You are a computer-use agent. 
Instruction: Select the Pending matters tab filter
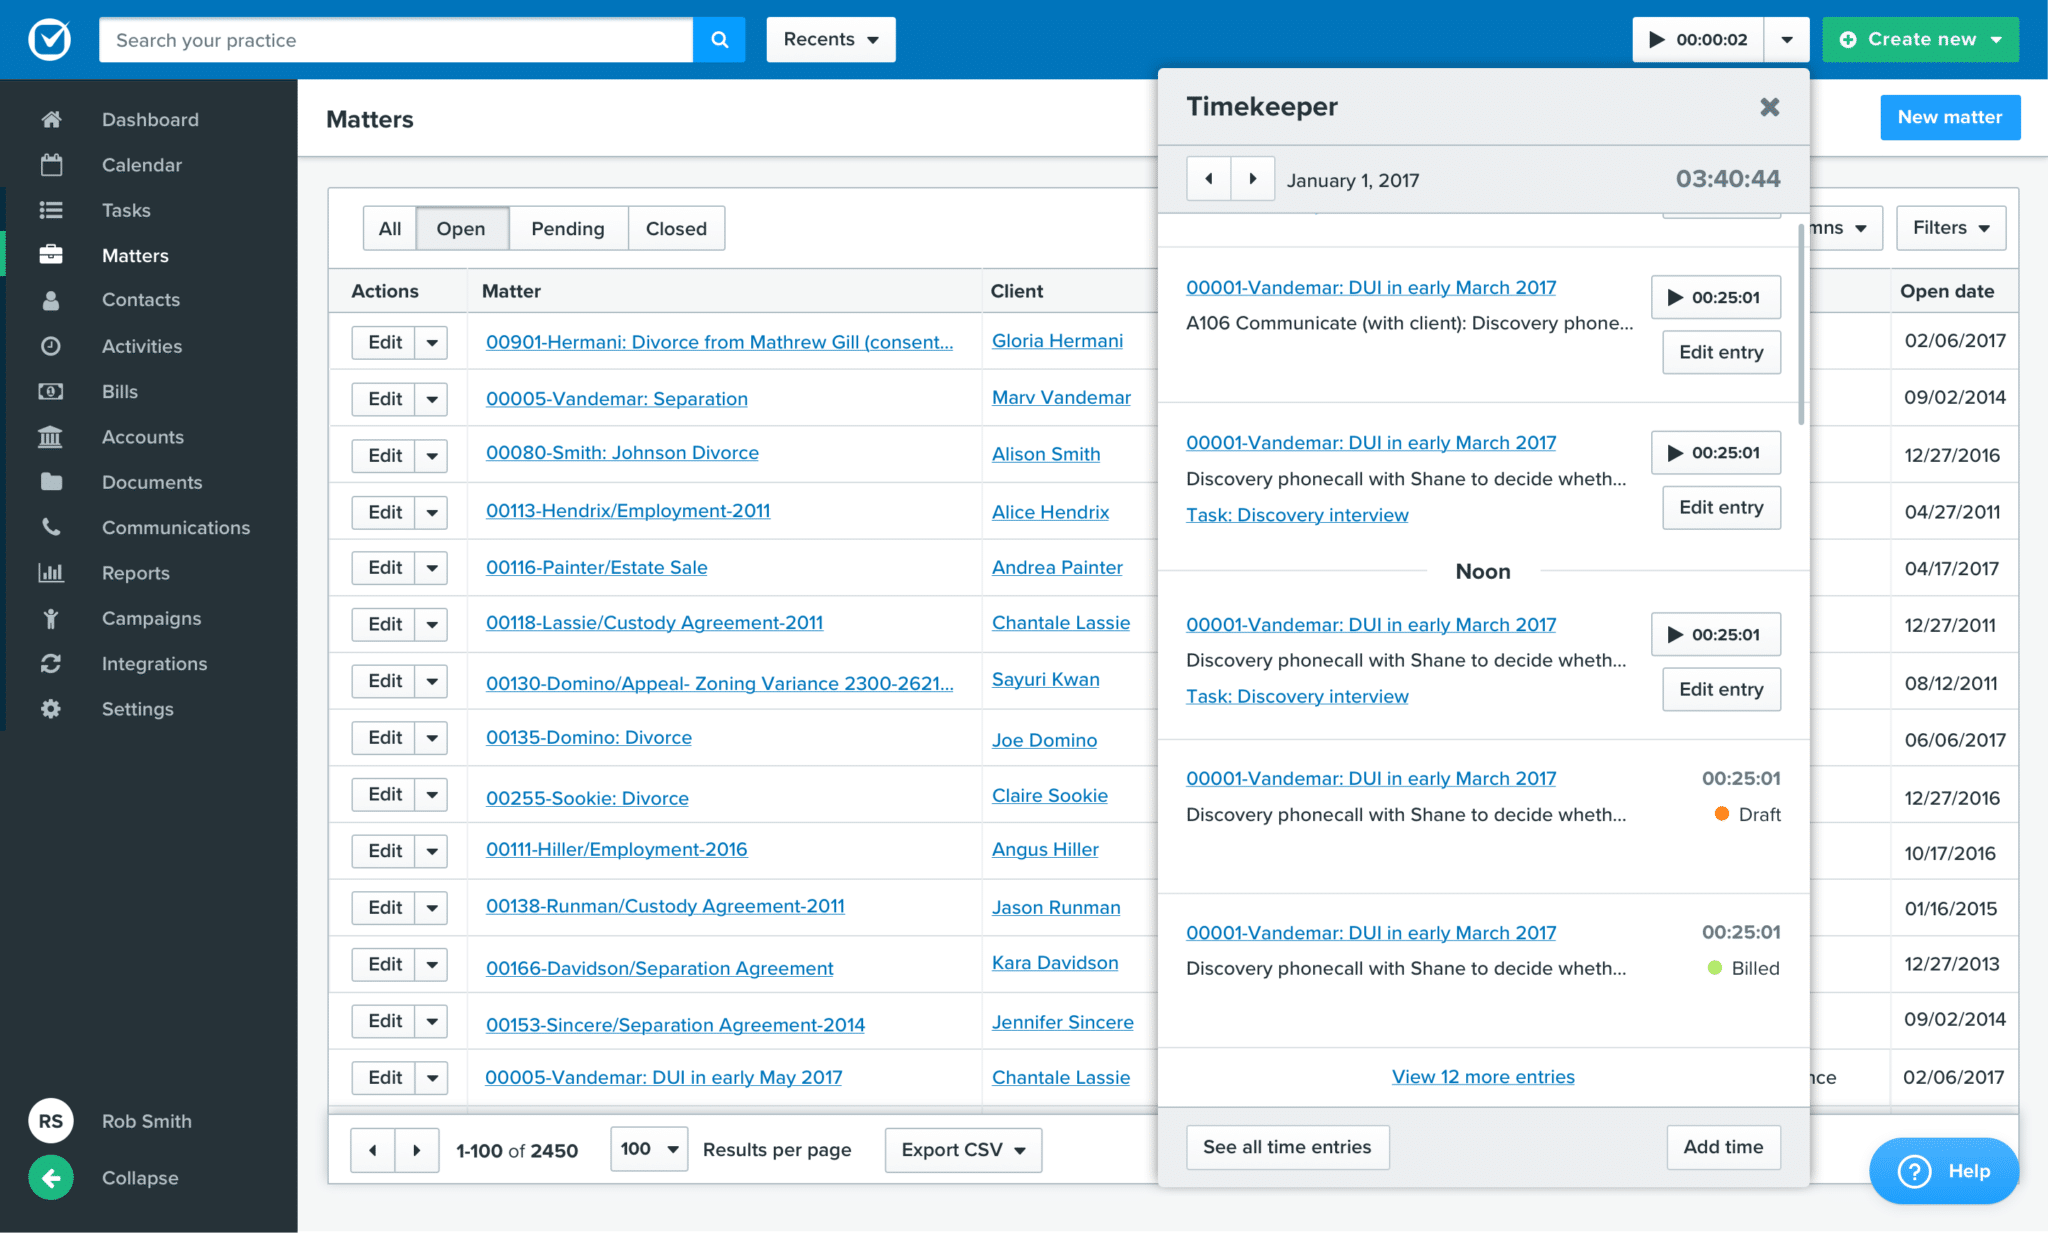point(568,228)
